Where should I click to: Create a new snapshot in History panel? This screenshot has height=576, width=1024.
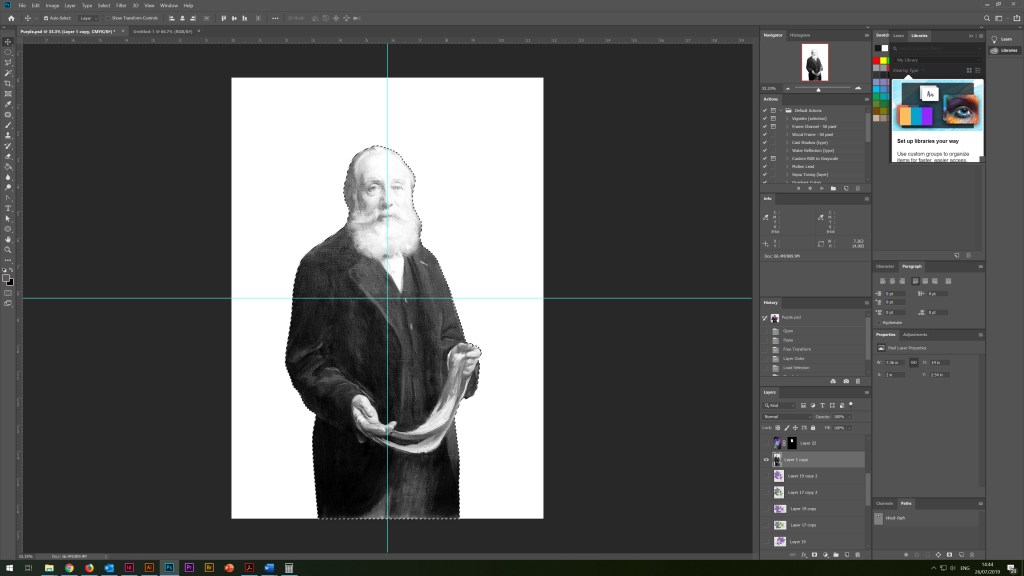[846, 381]
